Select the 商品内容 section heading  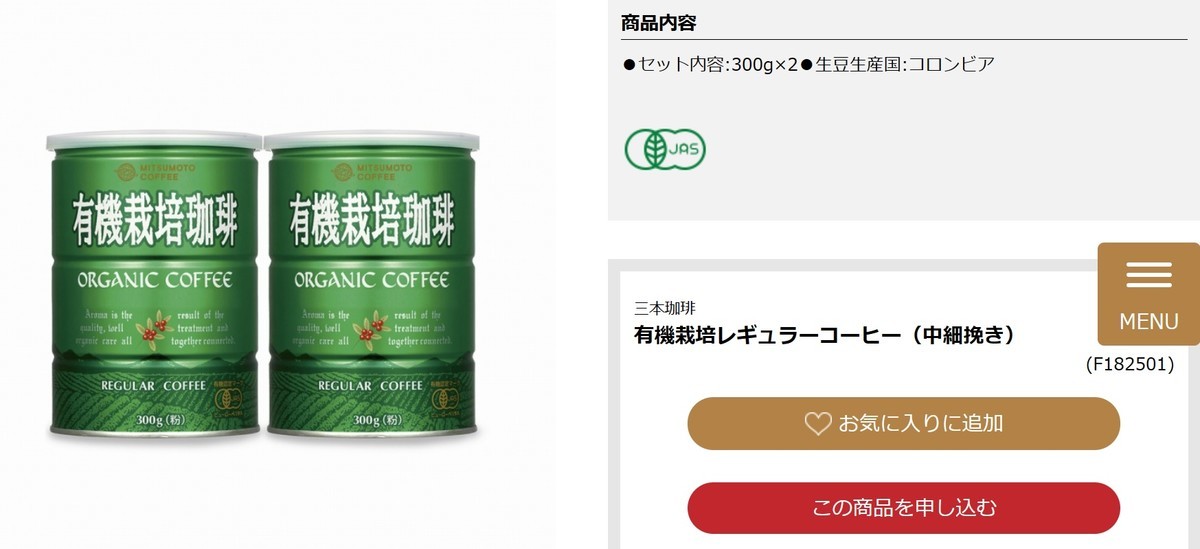pyautogui.click(x=658, y=22)
